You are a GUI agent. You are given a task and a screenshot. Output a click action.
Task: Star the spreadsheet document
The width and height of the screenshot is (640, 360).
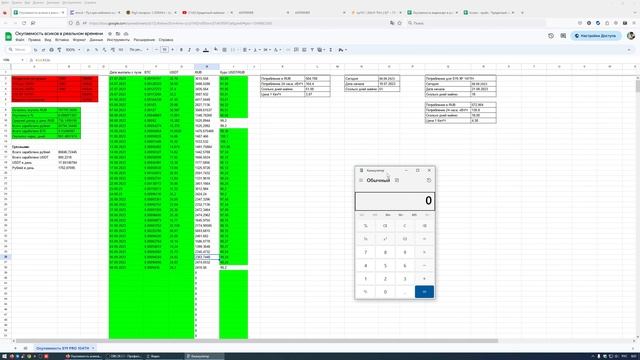(110, 33)
